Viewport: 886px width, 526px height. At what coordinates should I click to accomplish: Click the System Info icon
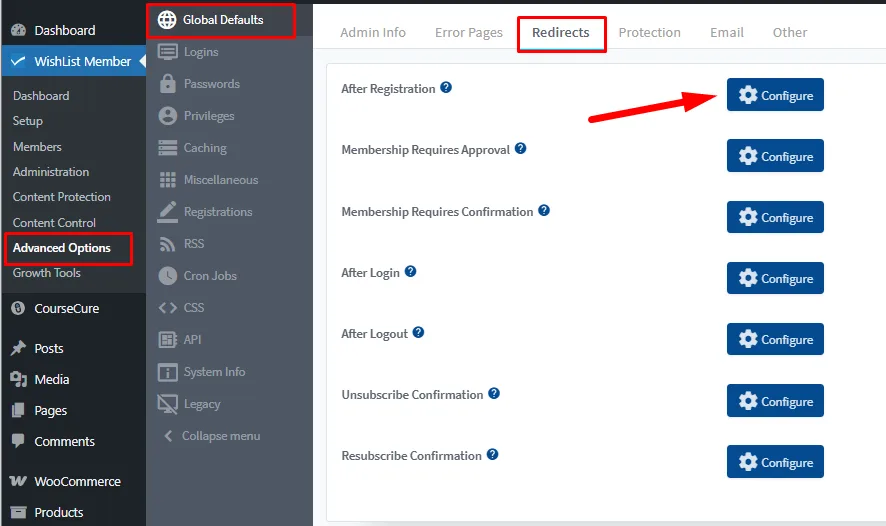[167, 372]
